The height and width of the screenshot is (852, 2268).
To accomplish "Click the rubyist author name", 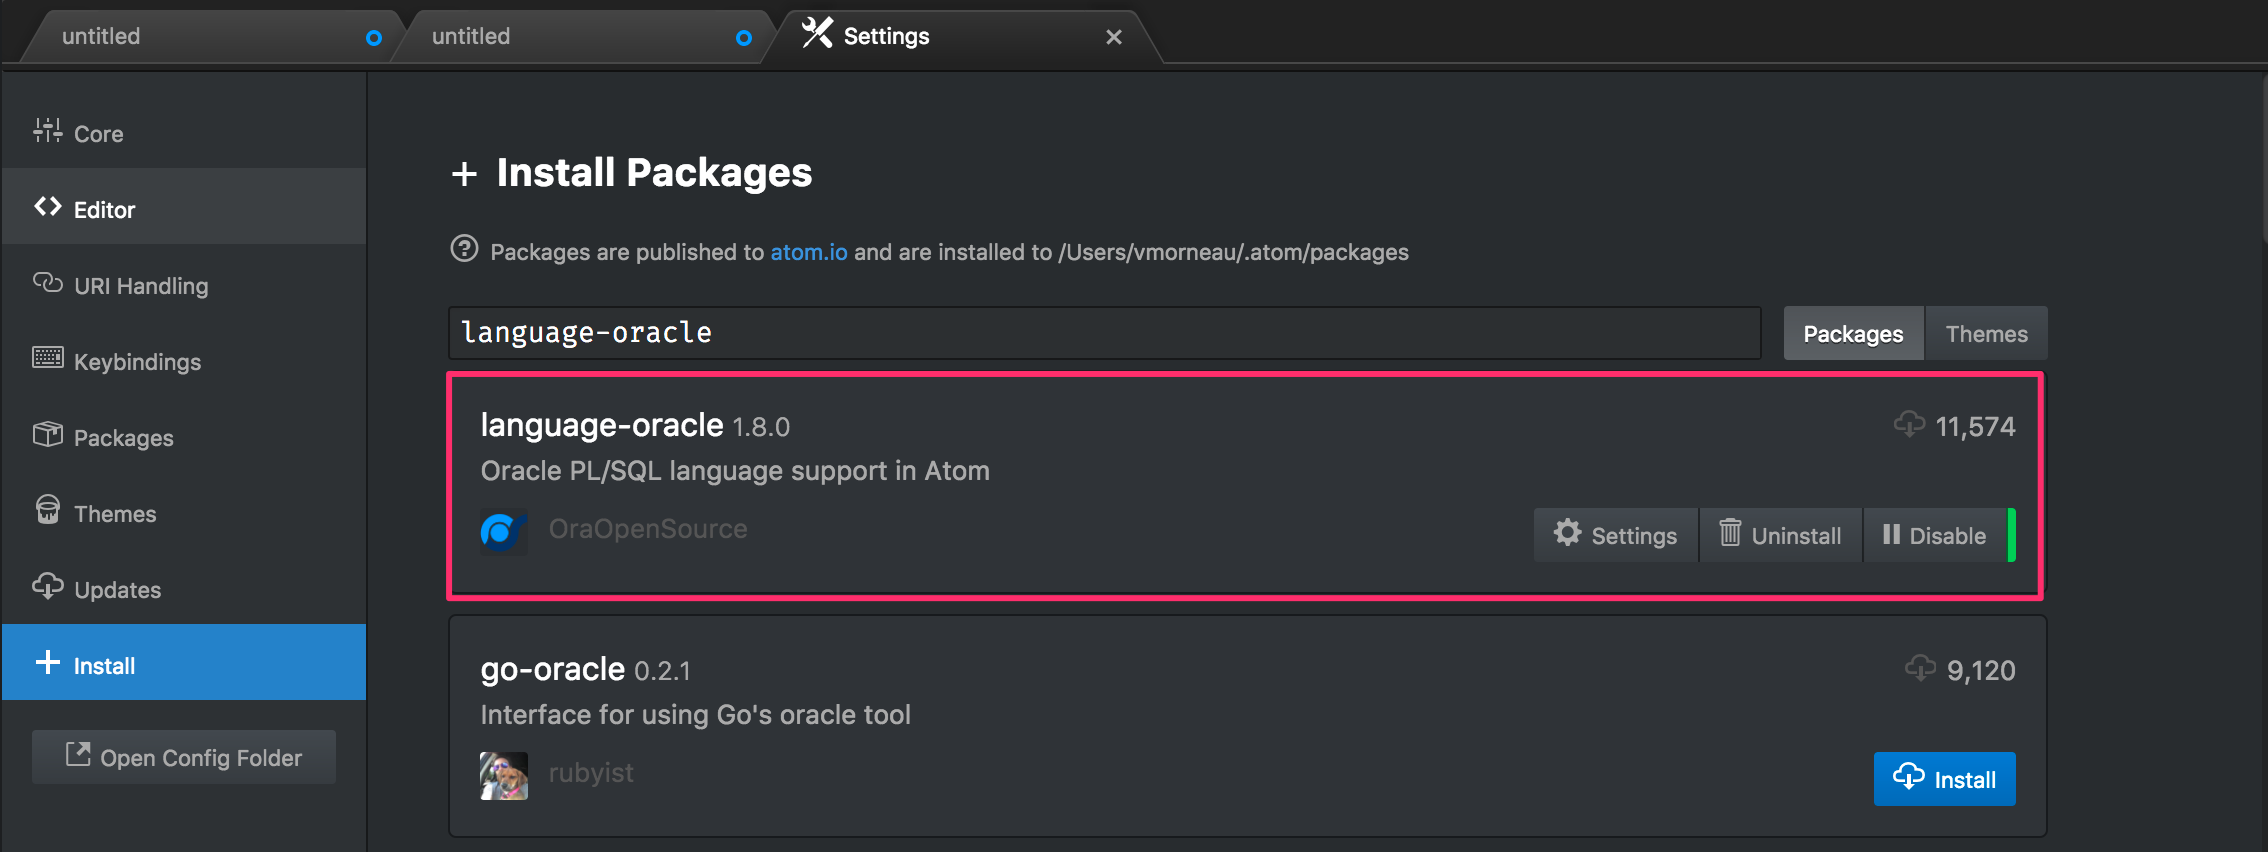I will point(591,773).
